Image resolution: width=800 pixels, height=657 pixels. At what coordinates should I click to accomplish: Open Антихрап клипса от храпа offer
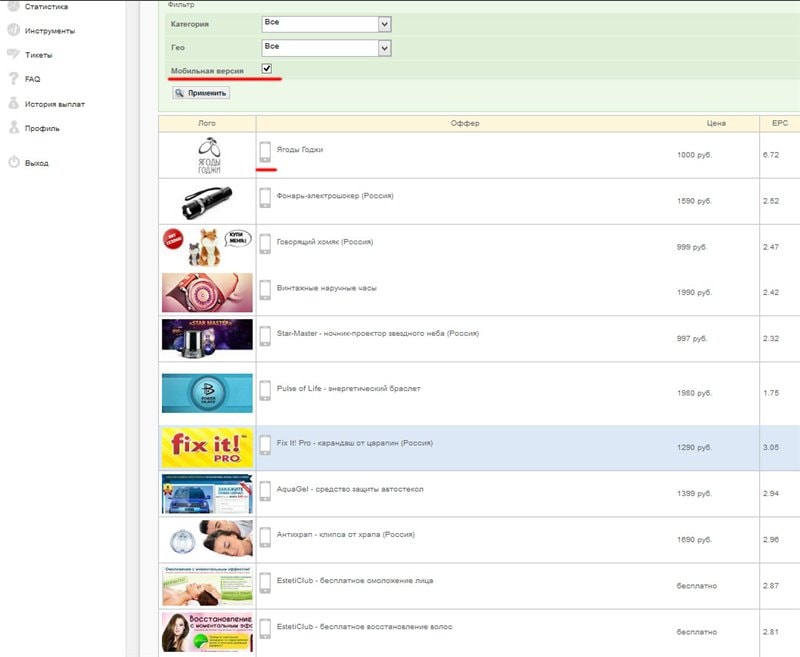(345, 535)
